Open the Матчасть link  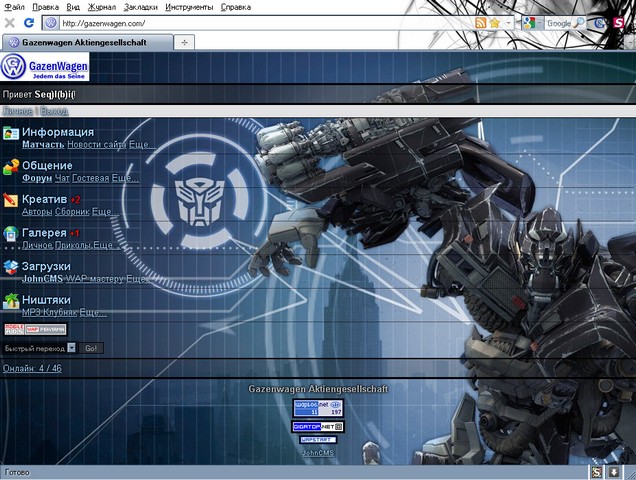pos(43,144)
